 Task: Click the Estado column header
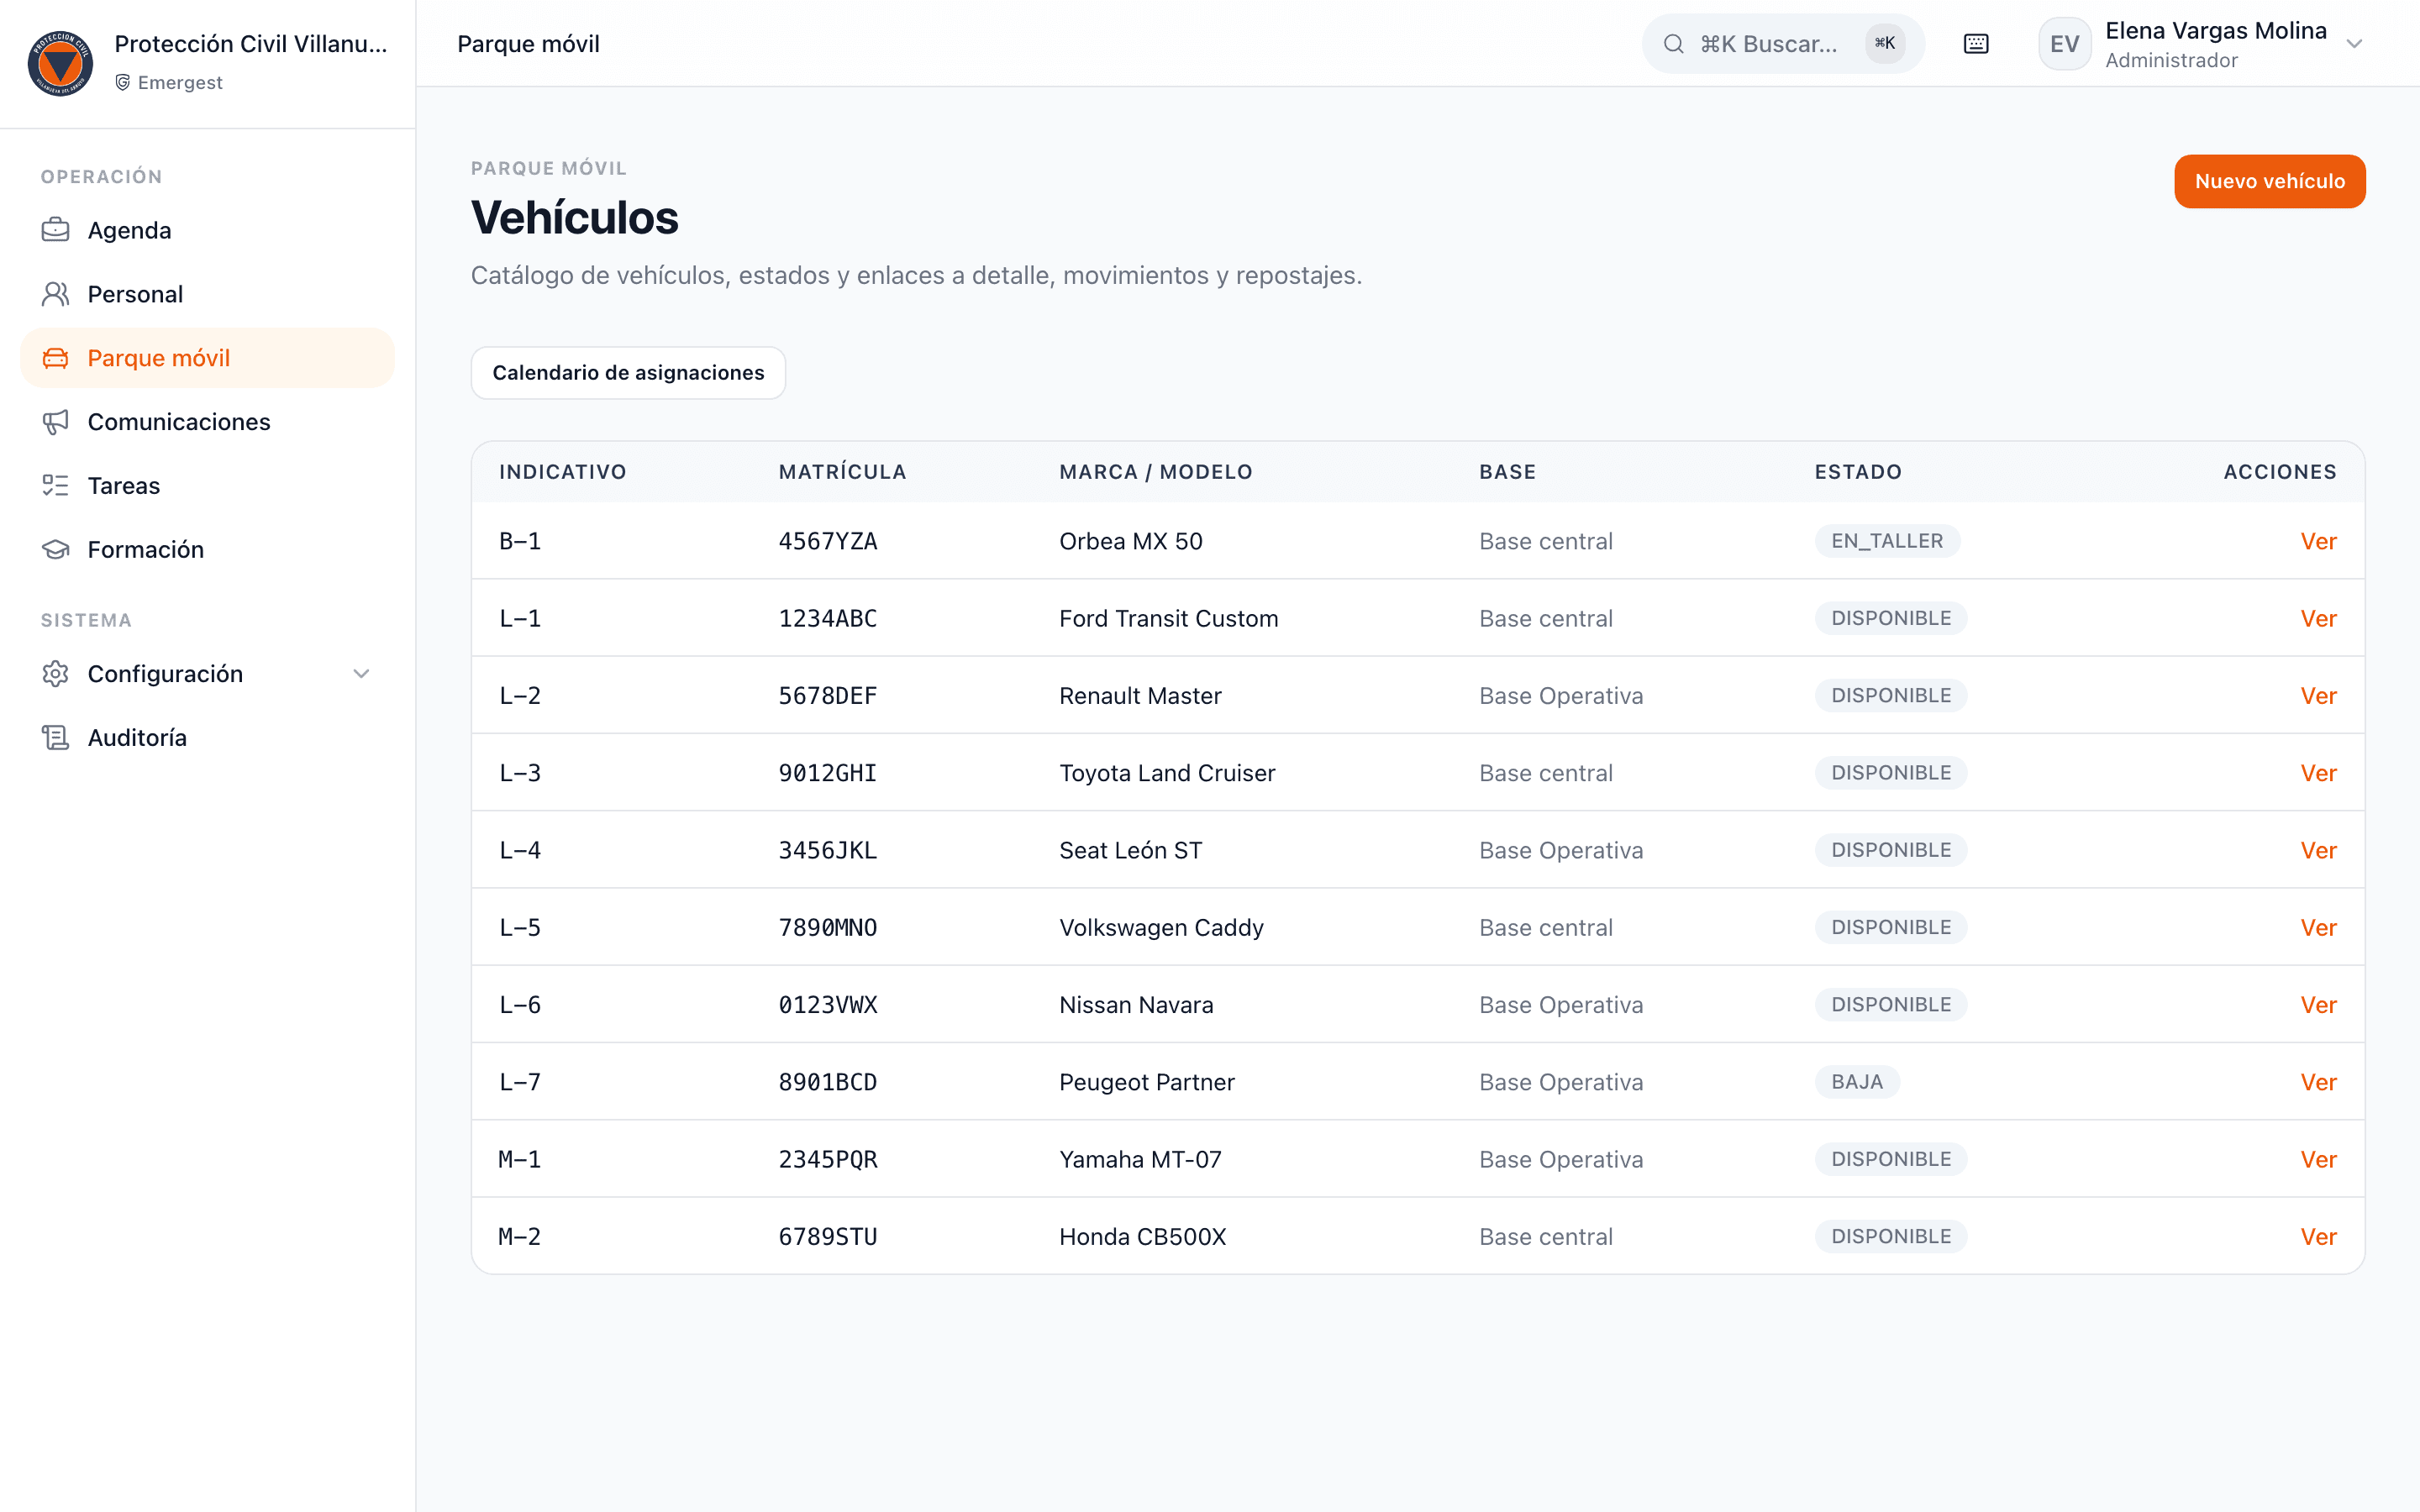coord(1858,472)
